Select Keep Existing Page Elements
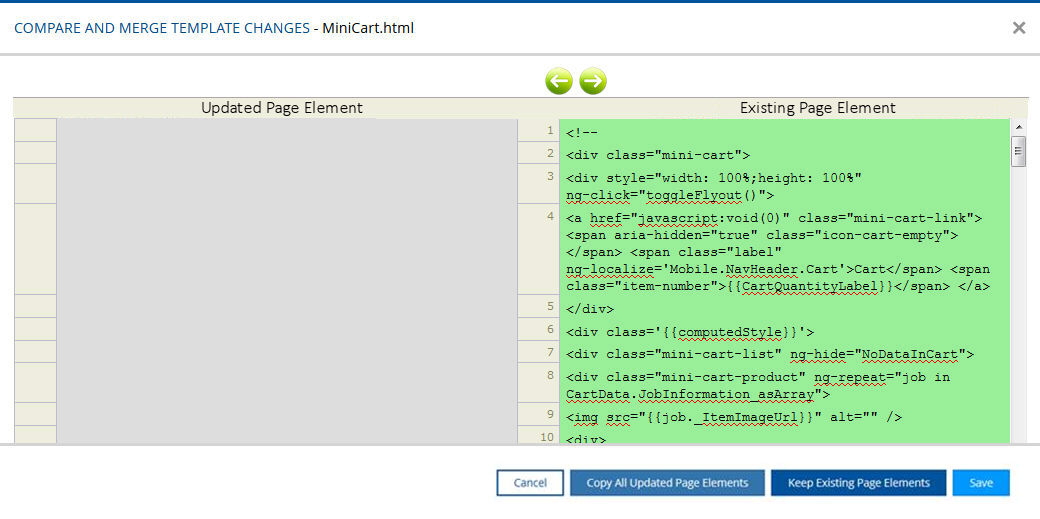The image size is (1040, 519). click(858, 483)
